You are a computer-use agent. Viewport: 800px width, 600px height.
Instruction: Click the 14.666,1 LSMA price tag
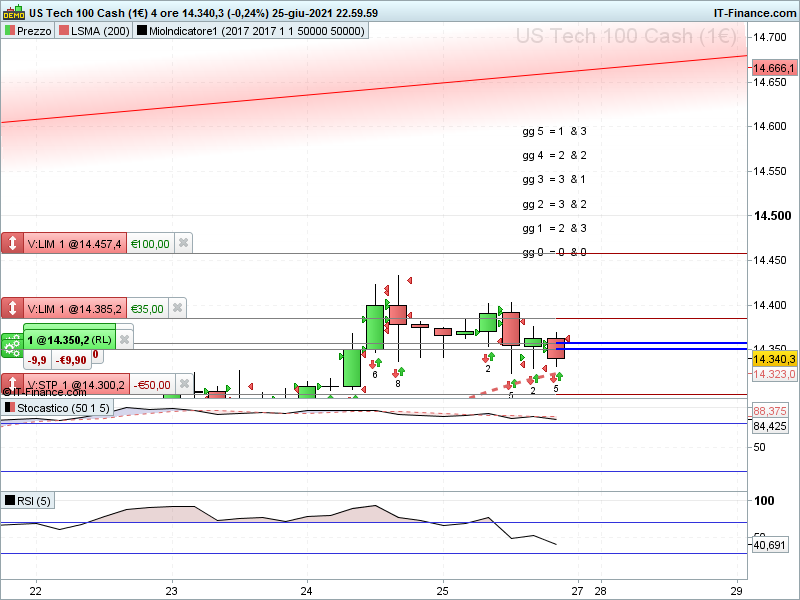point(774,68)
